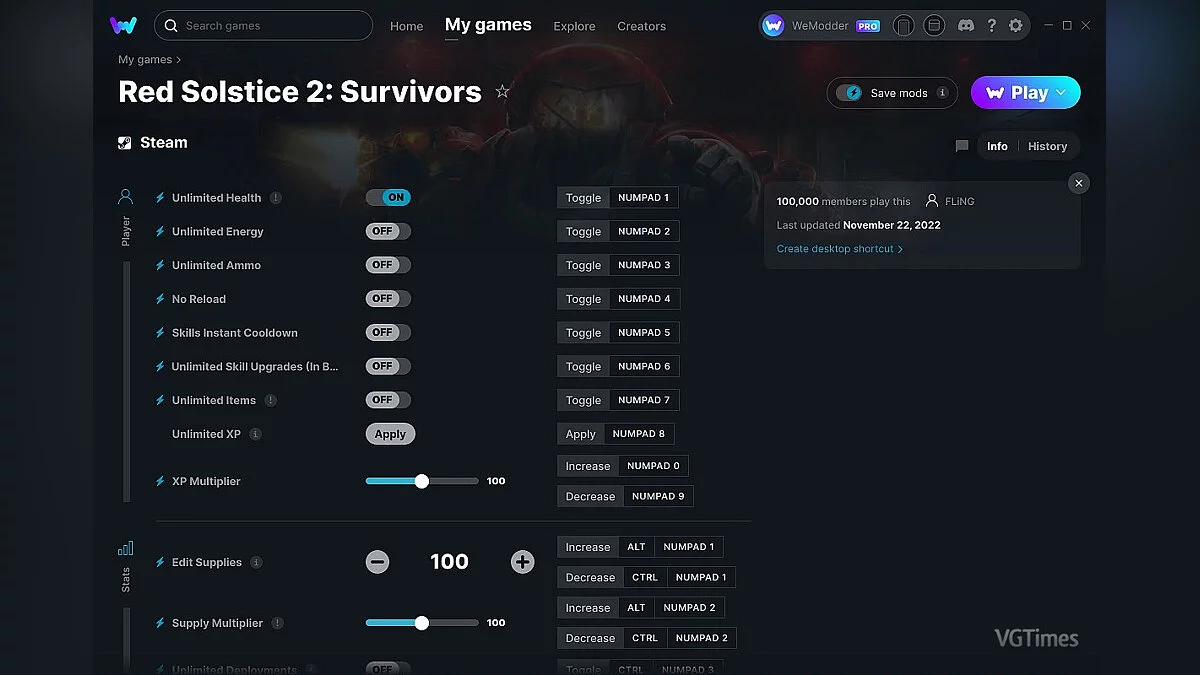Click the WeMod logo icon
Viewport: 1200px width, 675px height.
click(123, 25)
